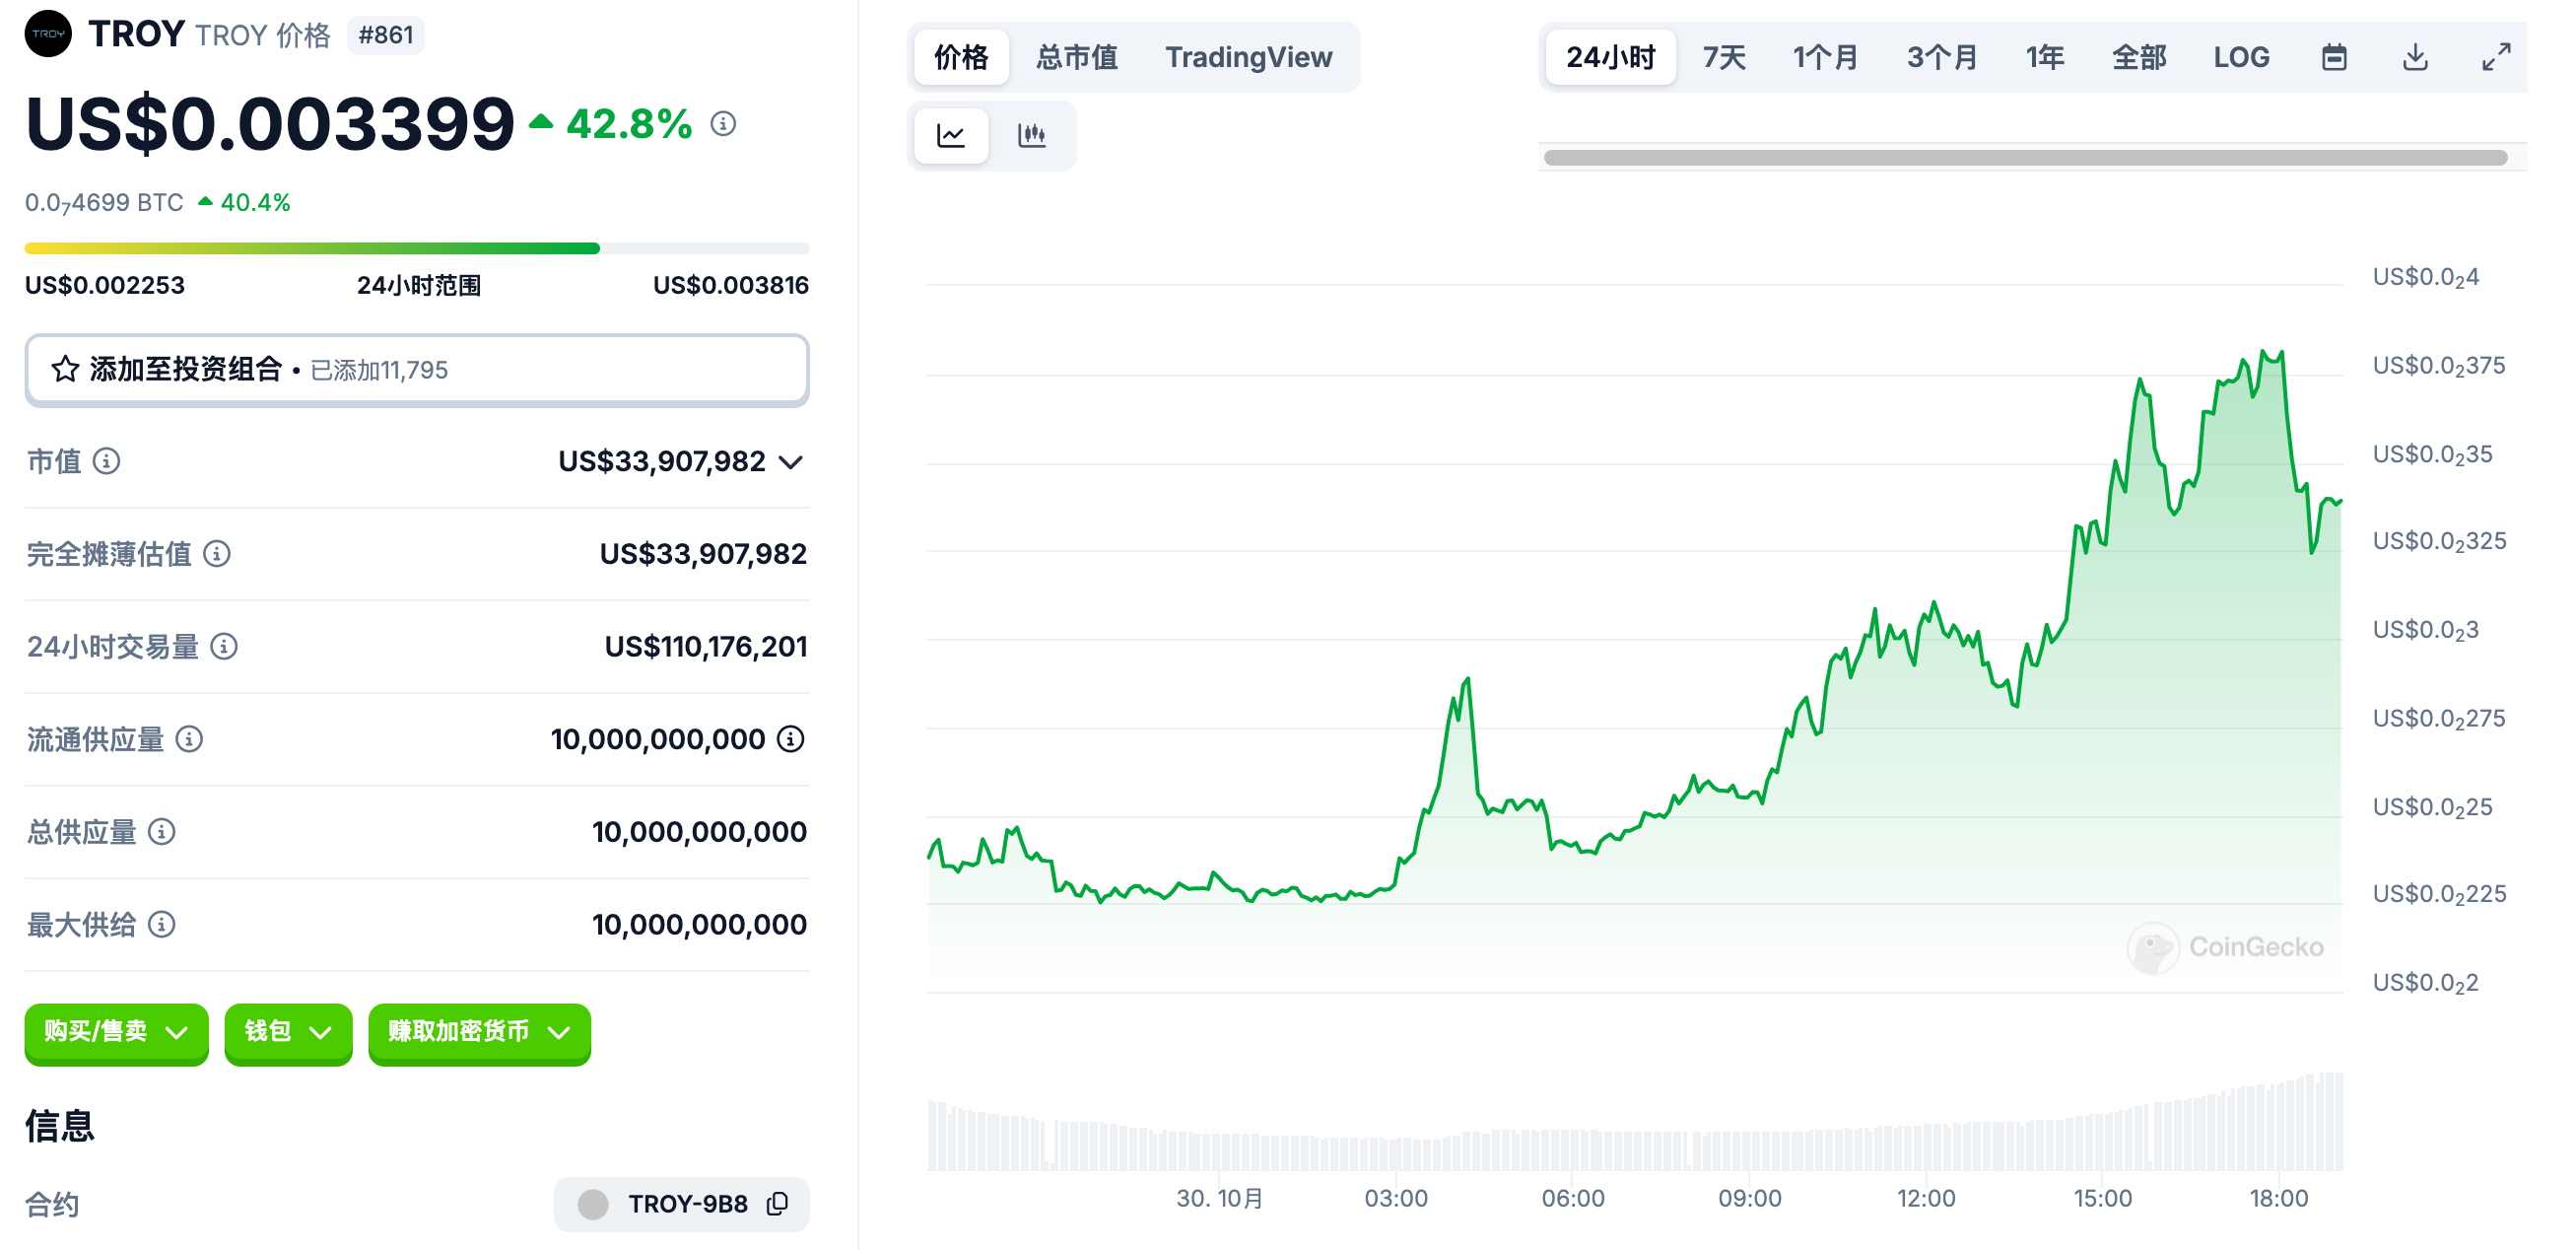Expand chart to fullscreen
The width and height of the screenshot is (2576, 1250).
tap(2495, 57)
